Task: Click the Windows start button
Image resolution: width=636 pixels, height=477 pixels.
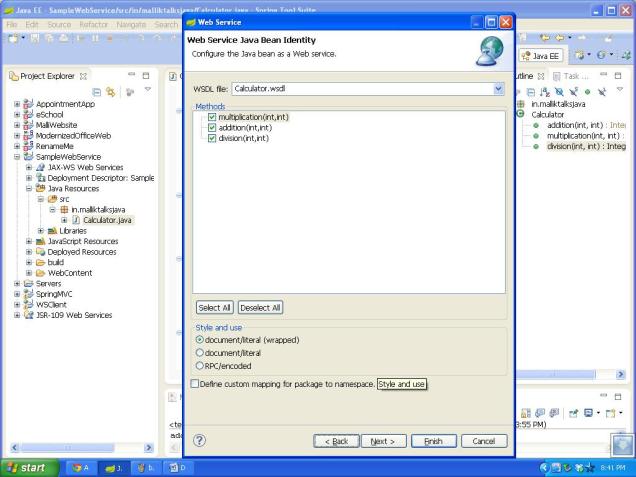Action: point(29,468)
